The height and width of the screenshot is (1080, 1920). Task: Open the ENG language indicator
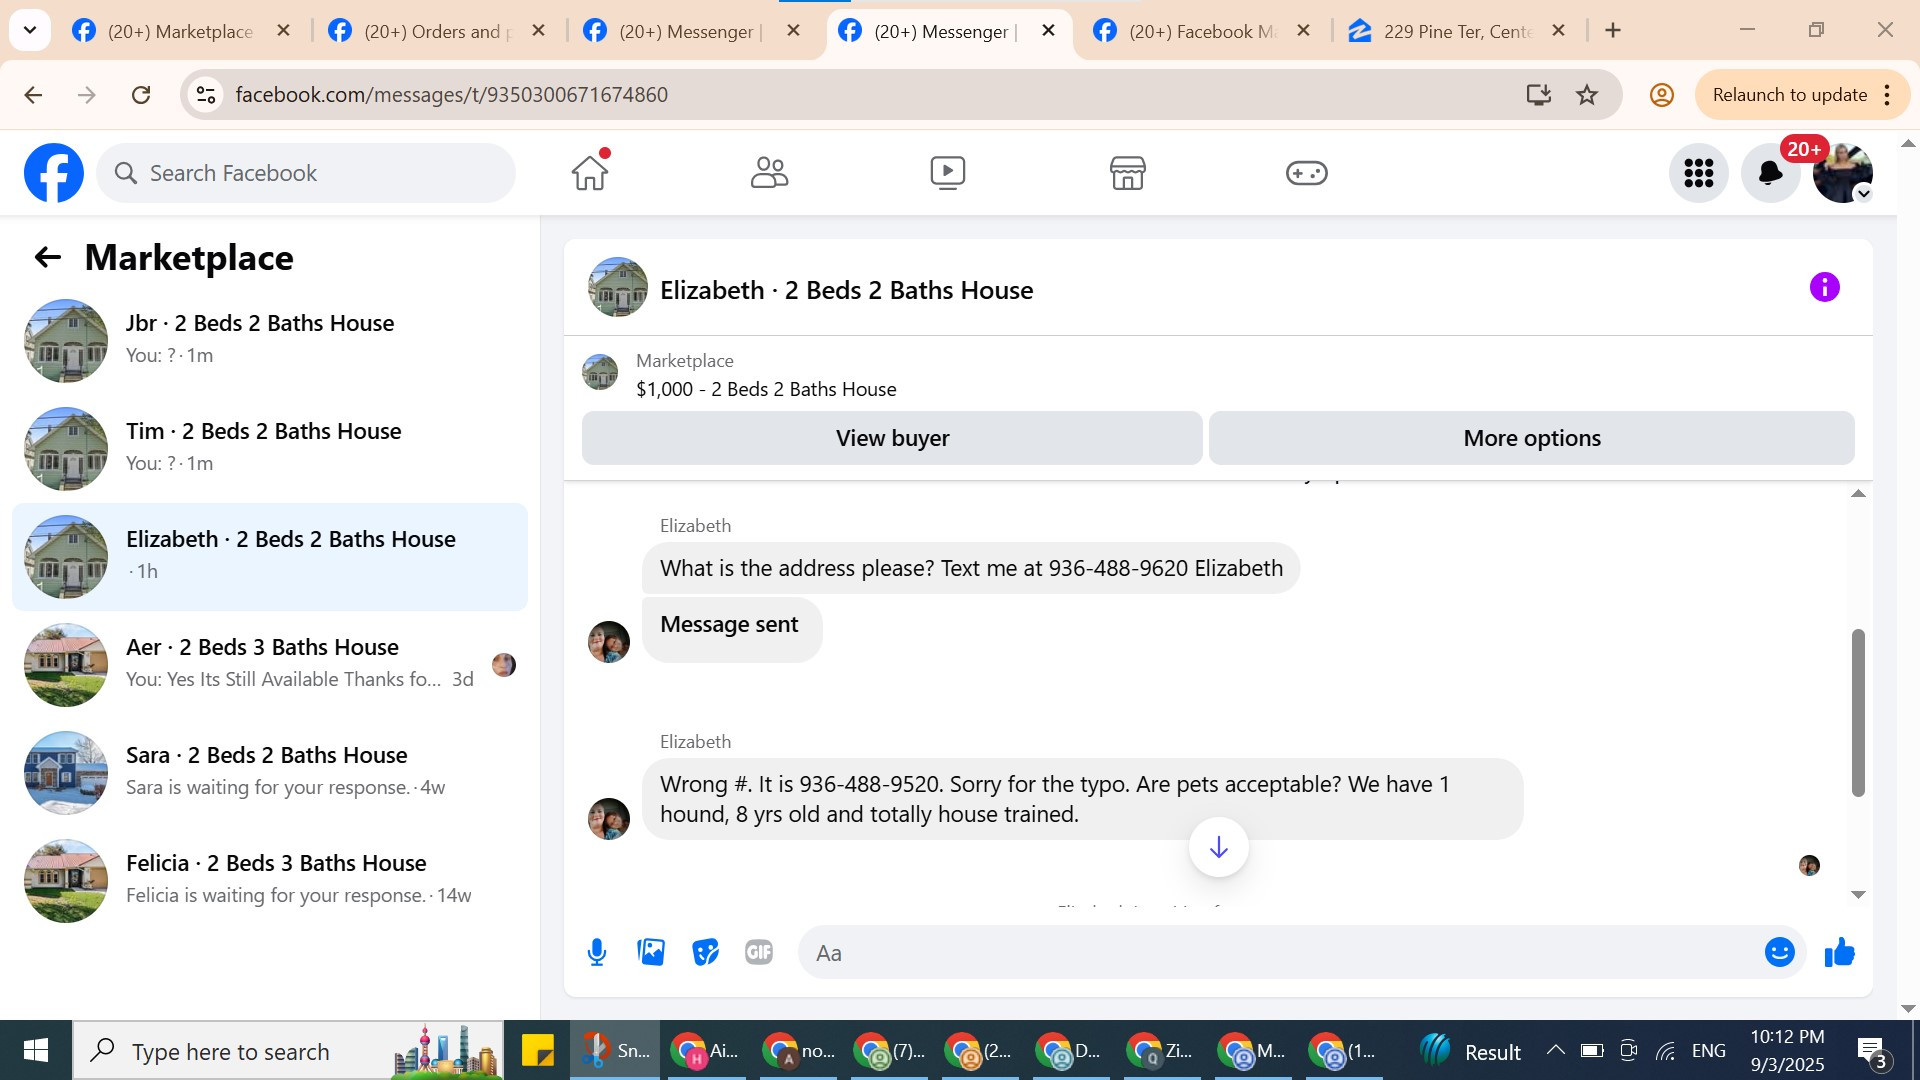pos(1708,1051)
